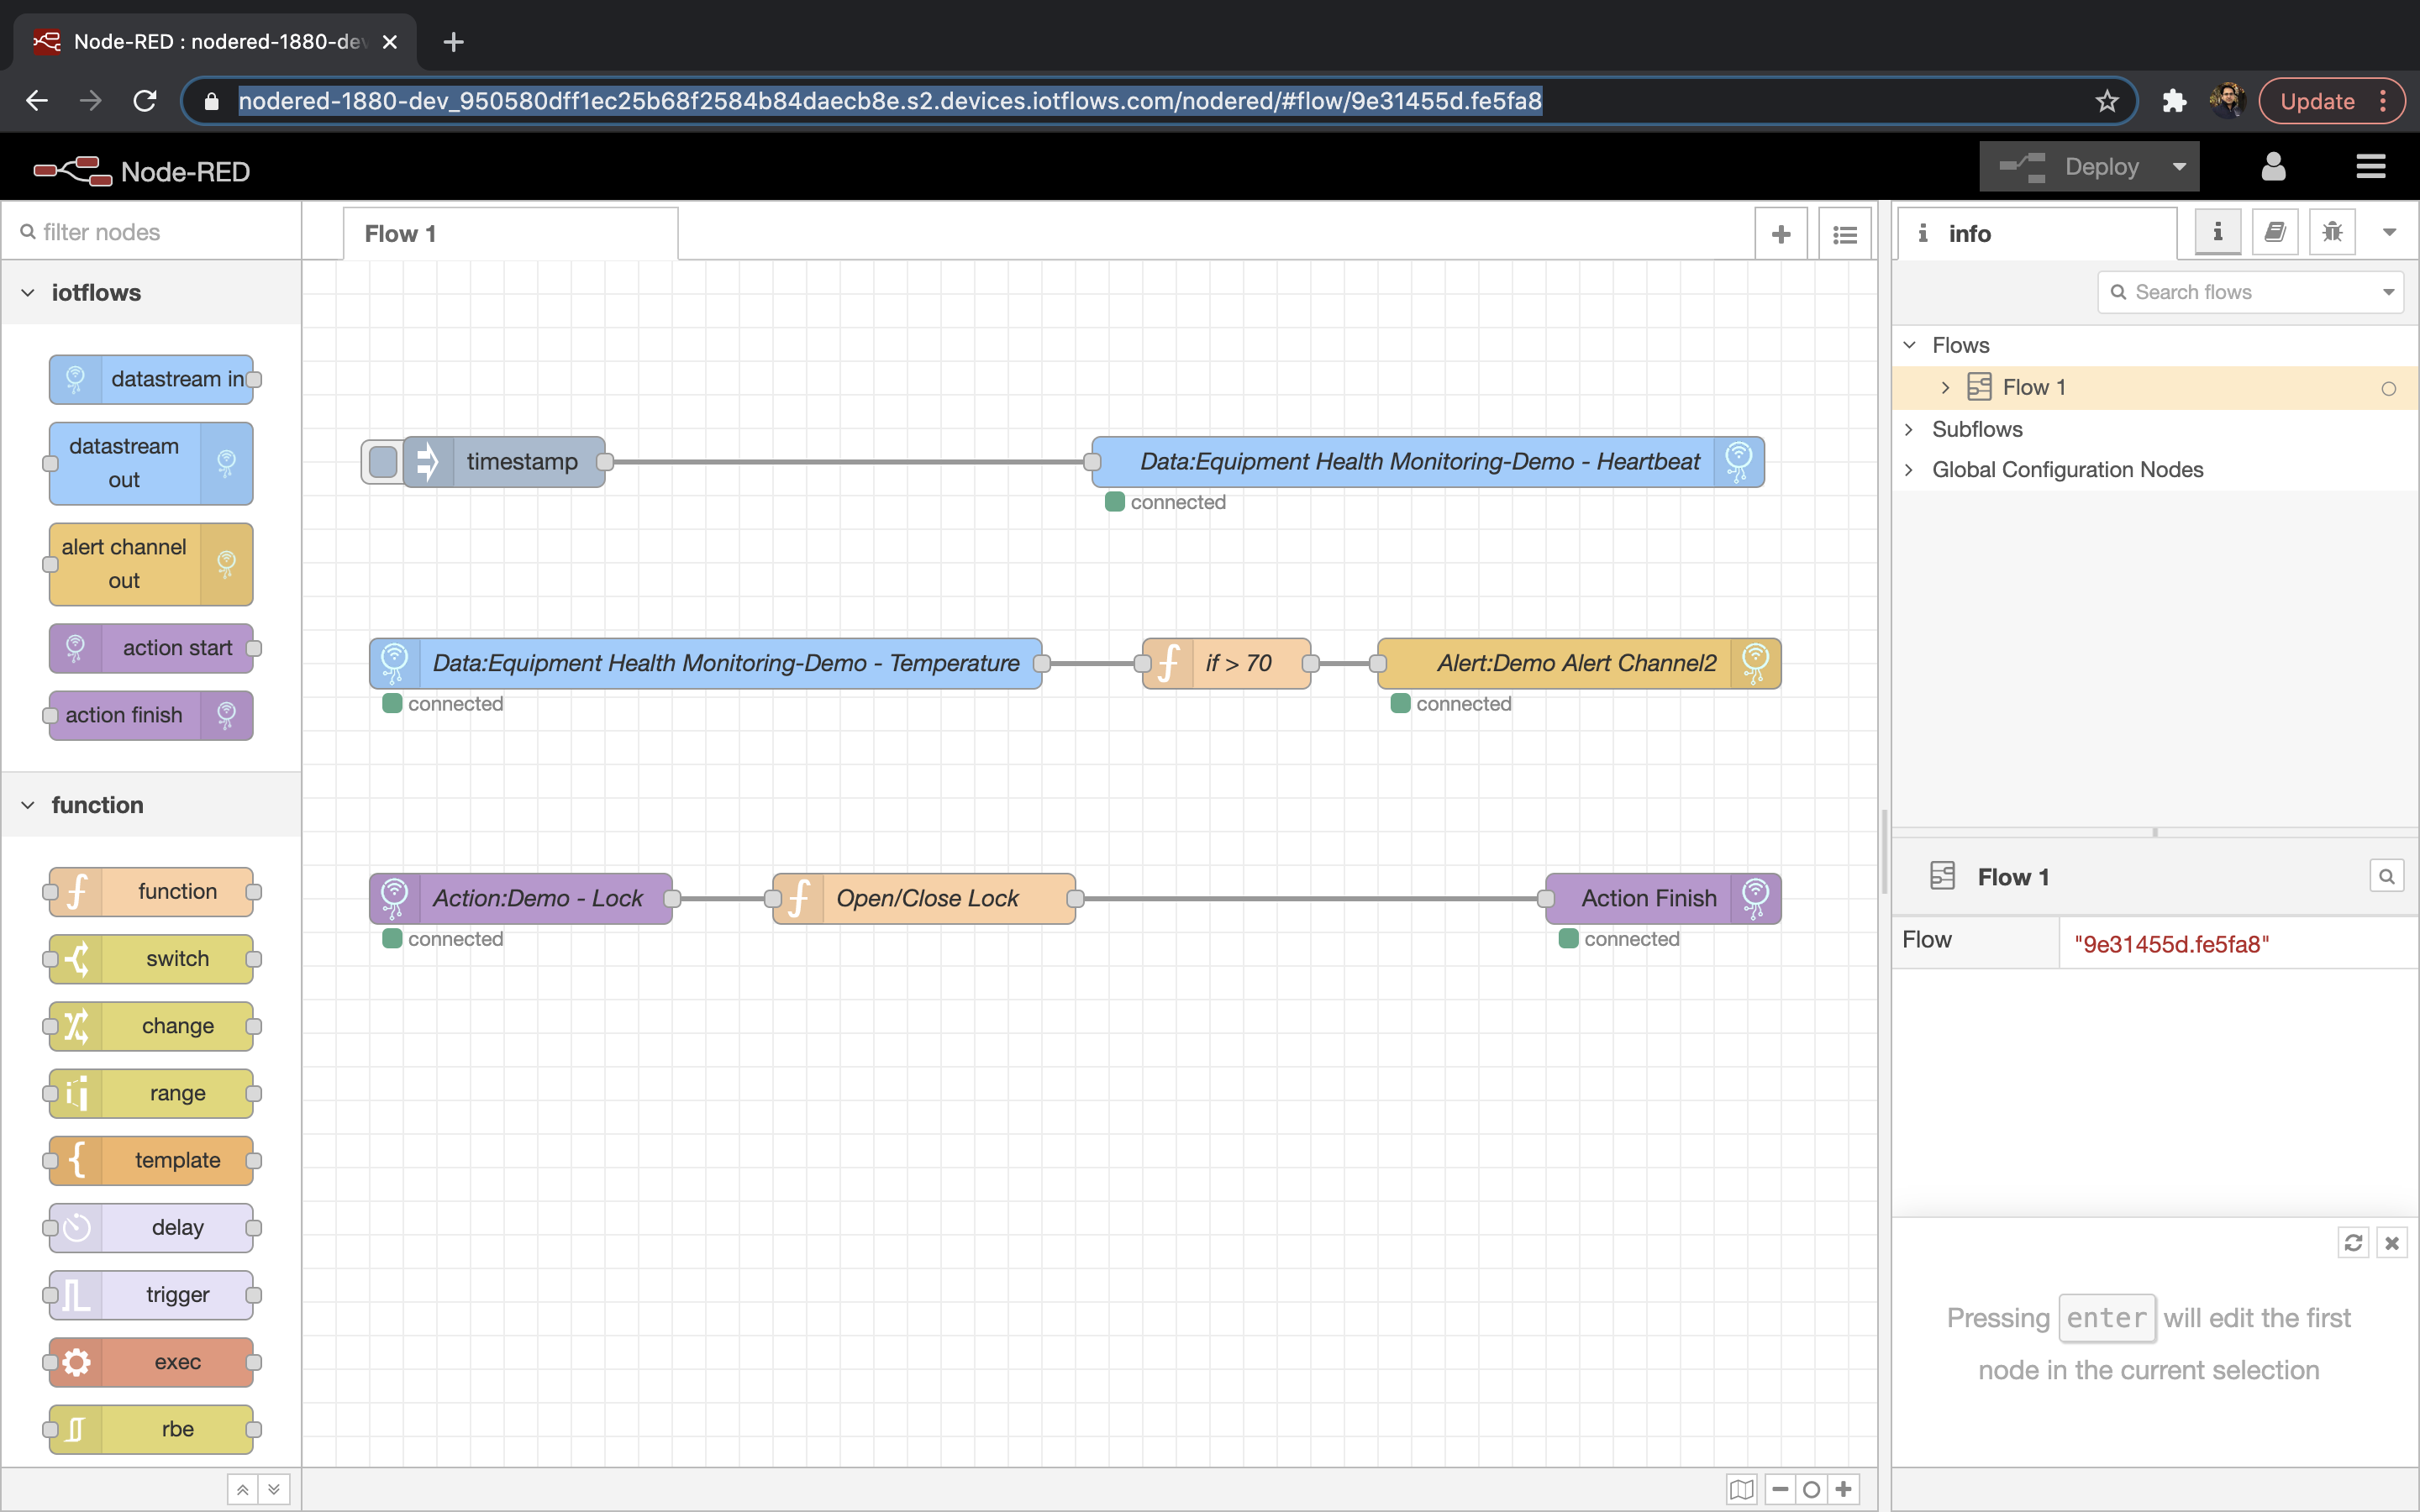Reset canvas zoom level
This screenshot has width=2420, height=1512.
[x=1811, y=1489]
